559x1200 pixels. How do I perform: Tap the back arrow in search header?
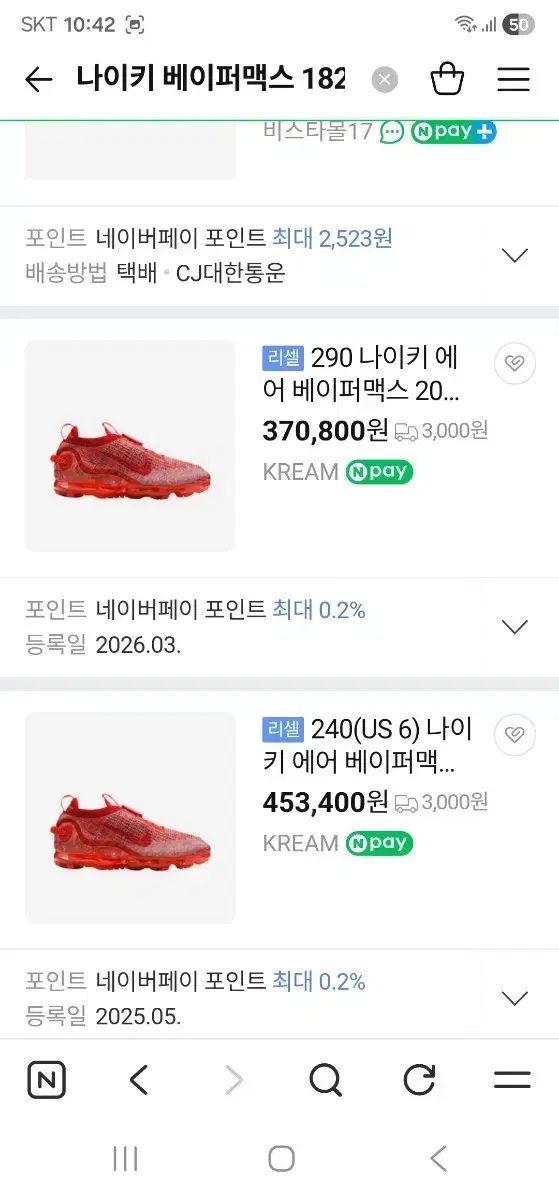(x=38, y=80)
